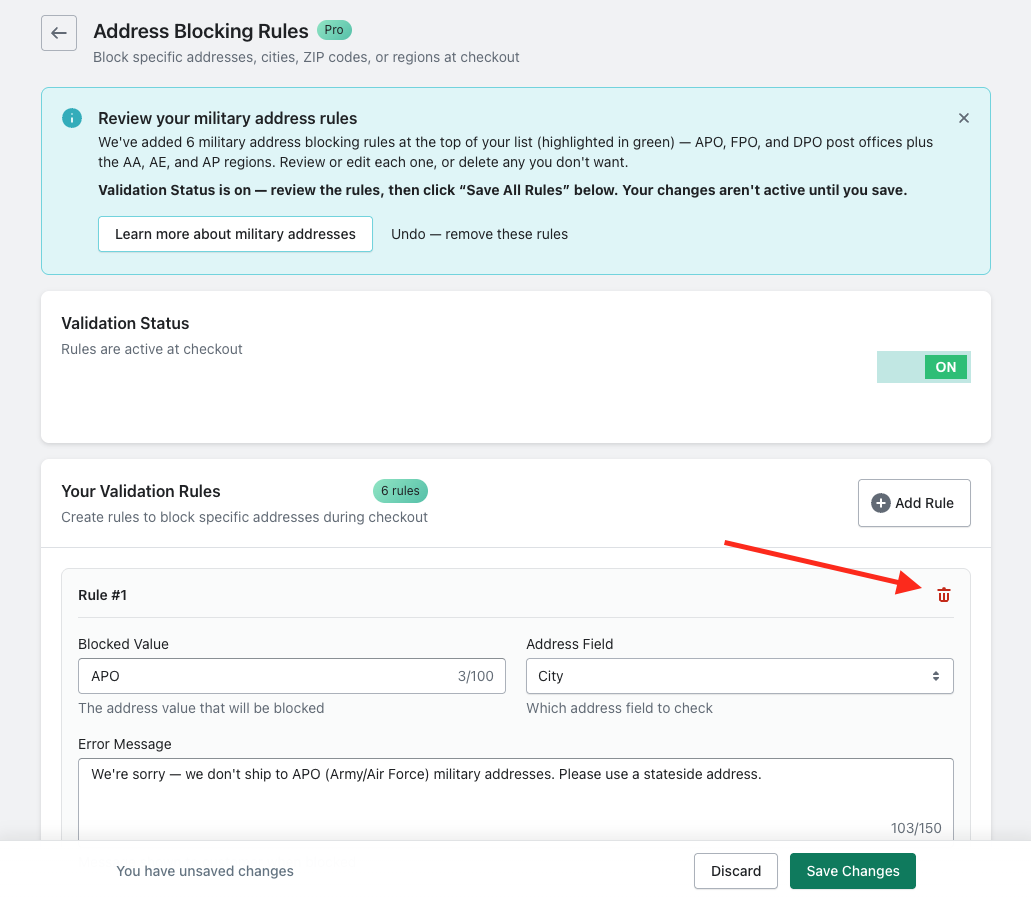The height and width of the screenshot is (898, 1031).
Task: Click the 'You have unsaved changes' notice
Action: (205, 871)
